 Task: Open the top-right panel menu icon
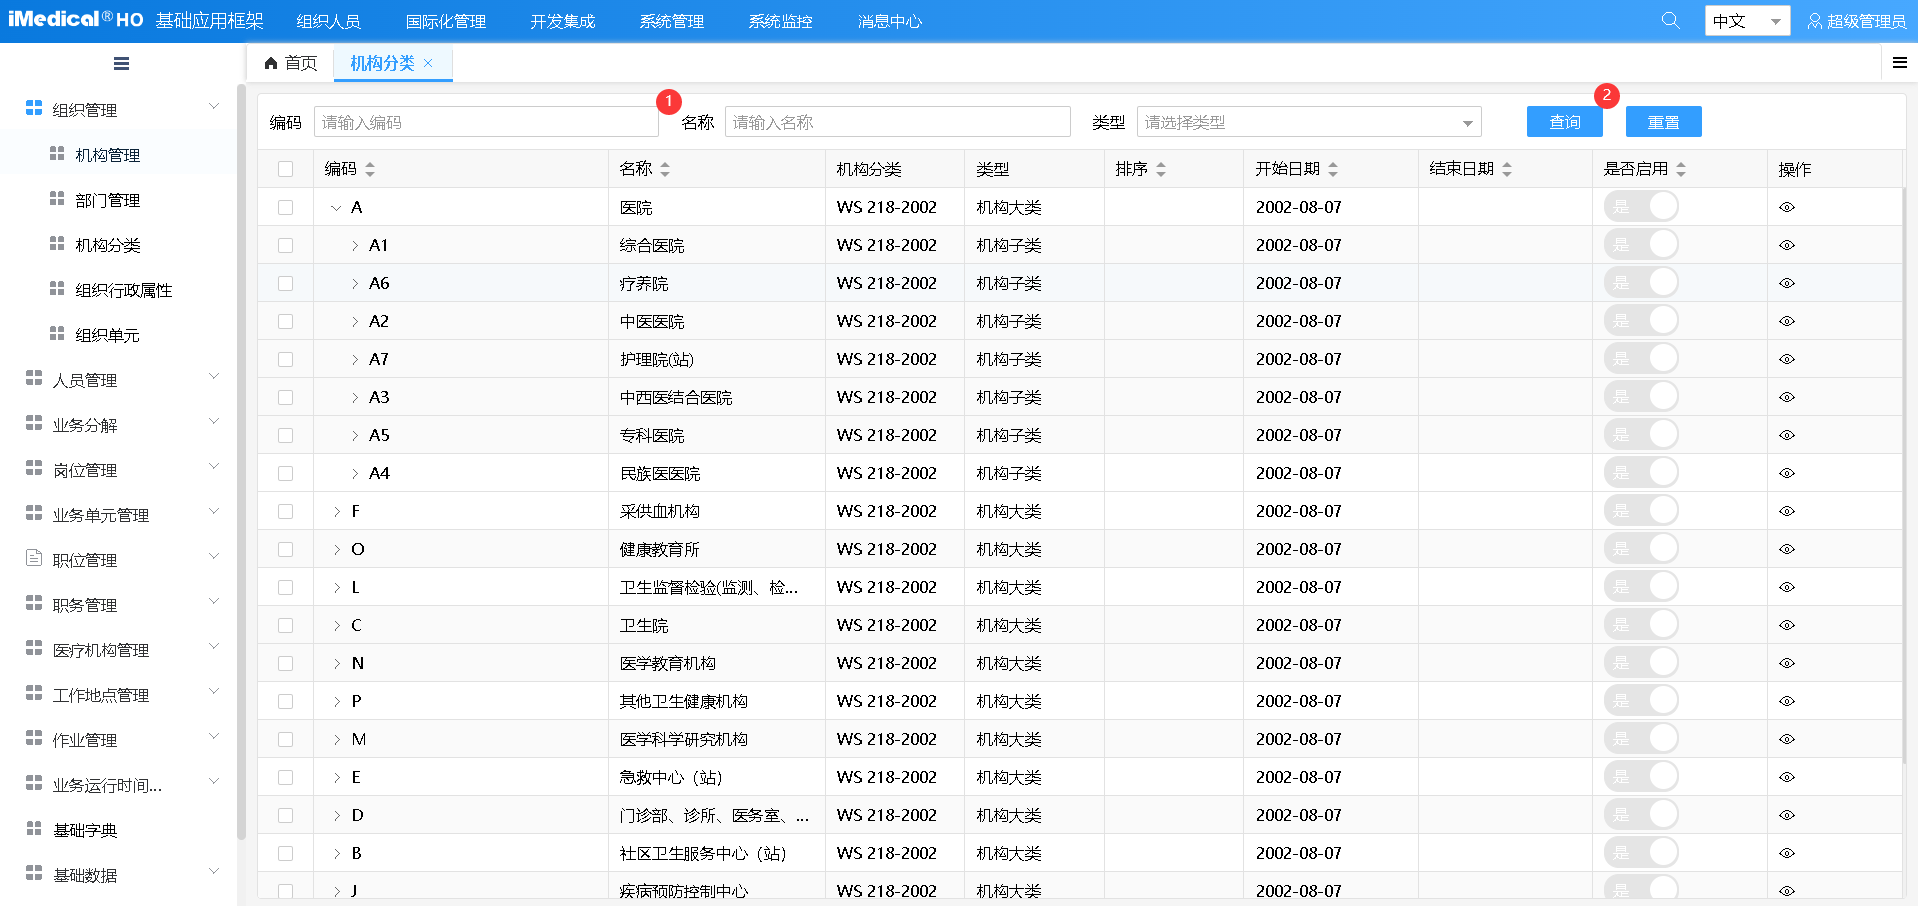point(1899,62)
